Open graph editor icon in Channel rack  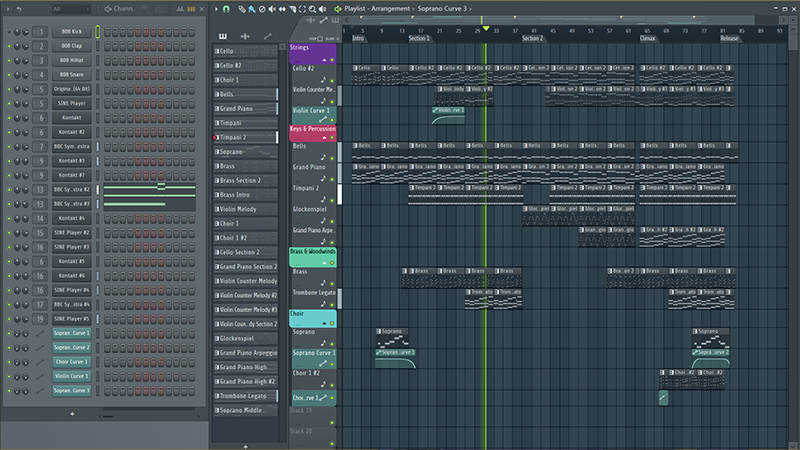pos(180,9)
